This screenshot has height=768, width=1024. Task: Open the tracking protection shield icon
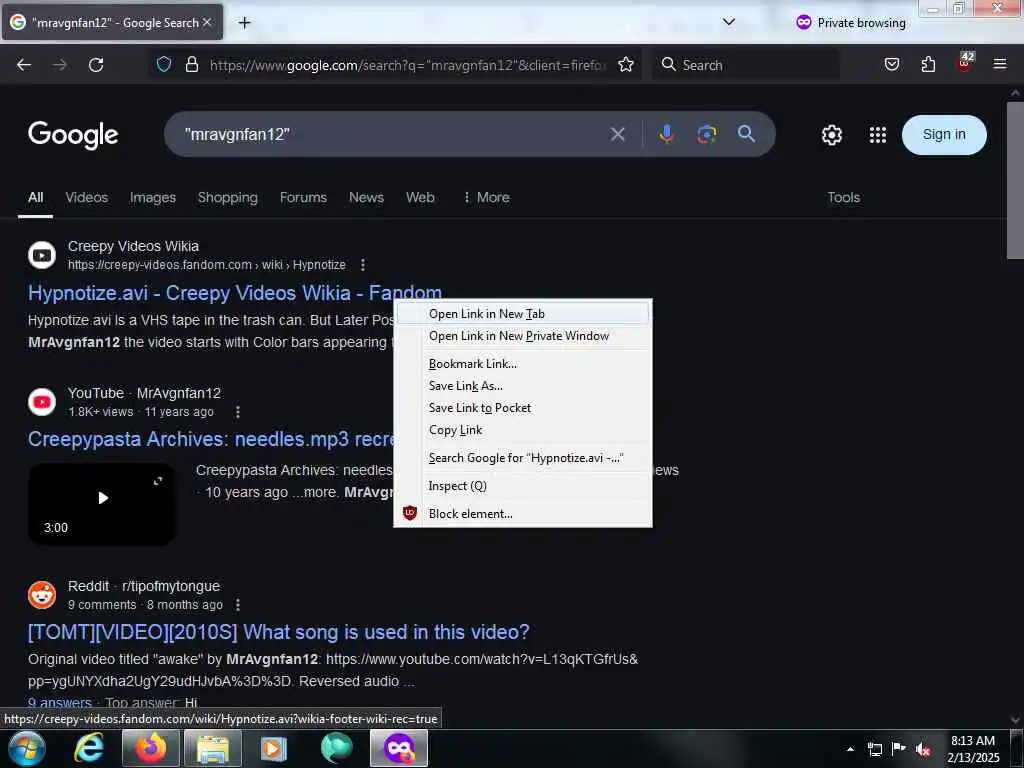[164, 64]
